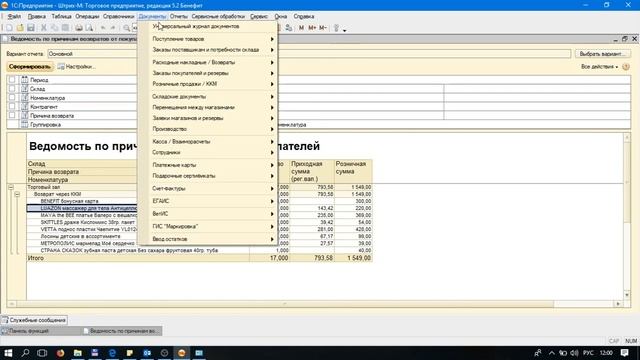This screenshot has width=640, height=360.
Task: Click the 1C Enterprise taskbar icon
Action: click(182, 353)
